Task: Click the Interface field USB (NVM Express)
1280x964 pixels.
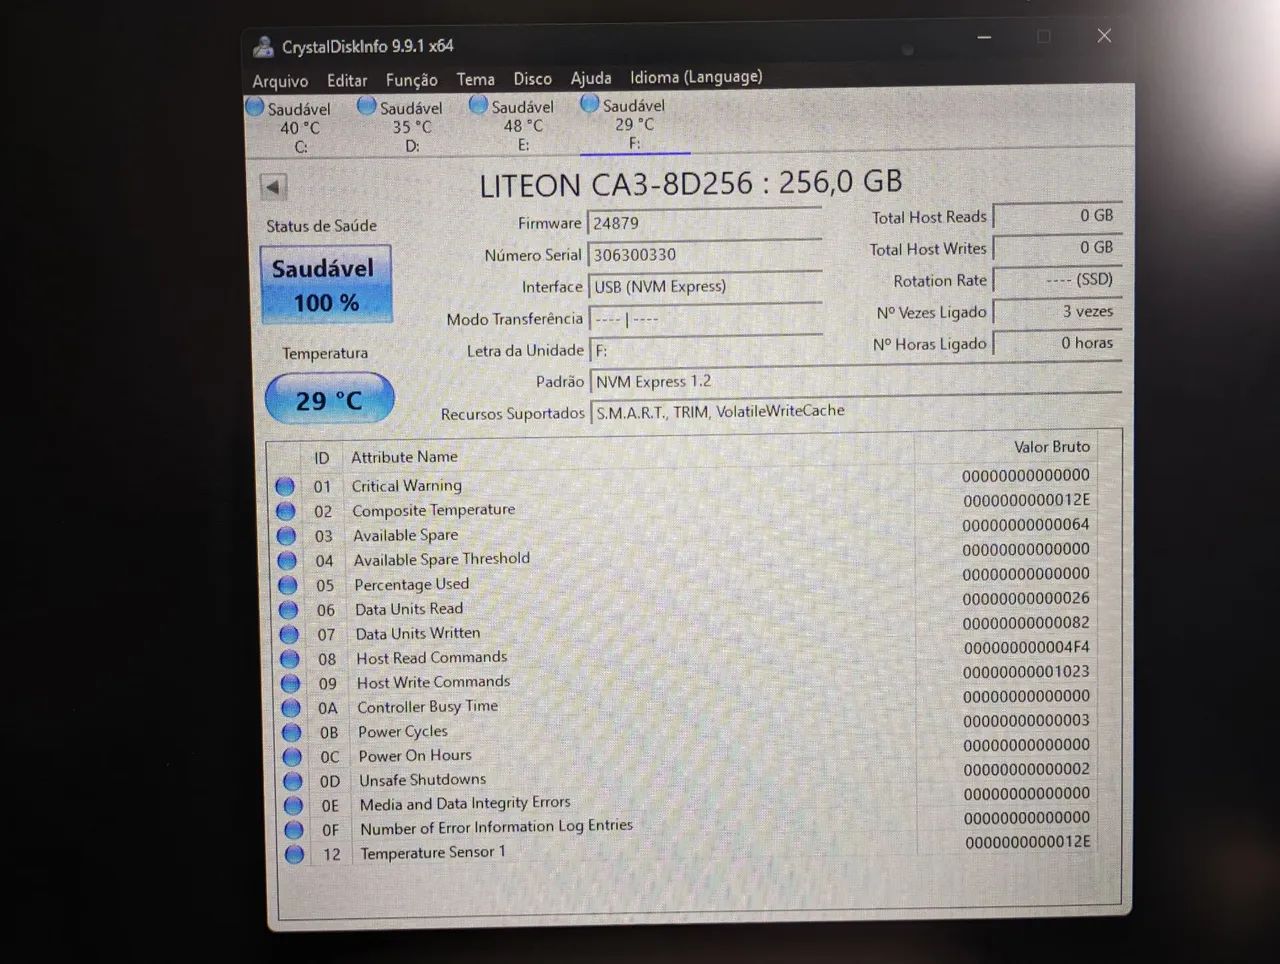Action: [x=705, y=287]
